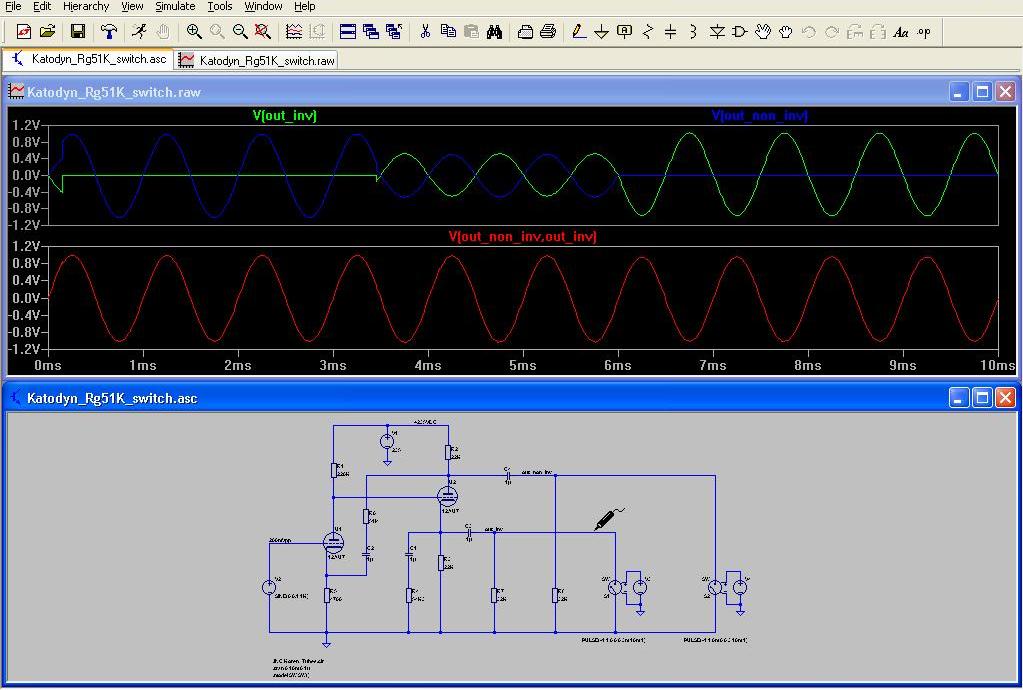Image resolution: width=1023 pixels, height=690 pixels.
Task: Click the Print icon in the toolbar
Action: tap(548, 31)
